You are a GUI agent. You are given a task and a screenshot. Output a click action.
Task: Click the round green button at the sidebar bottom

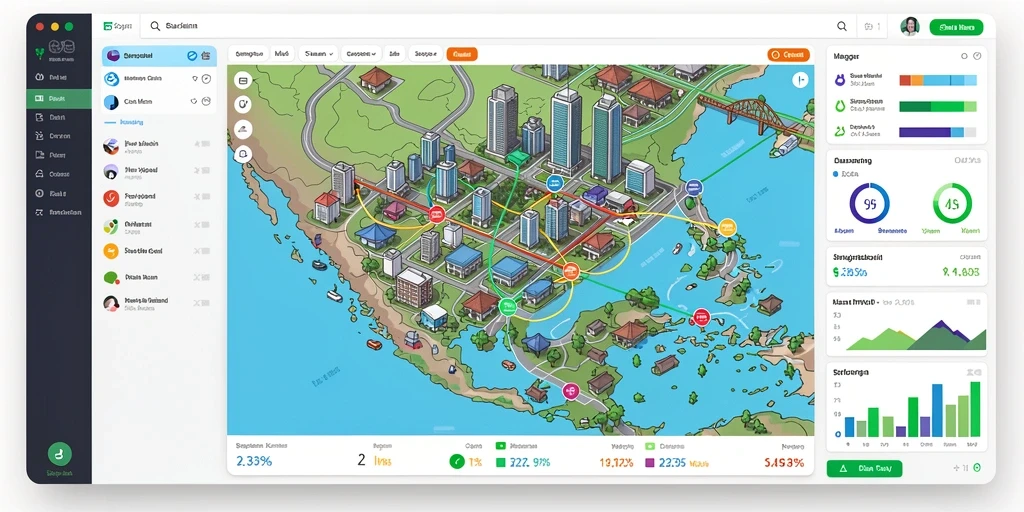(59, 453)
